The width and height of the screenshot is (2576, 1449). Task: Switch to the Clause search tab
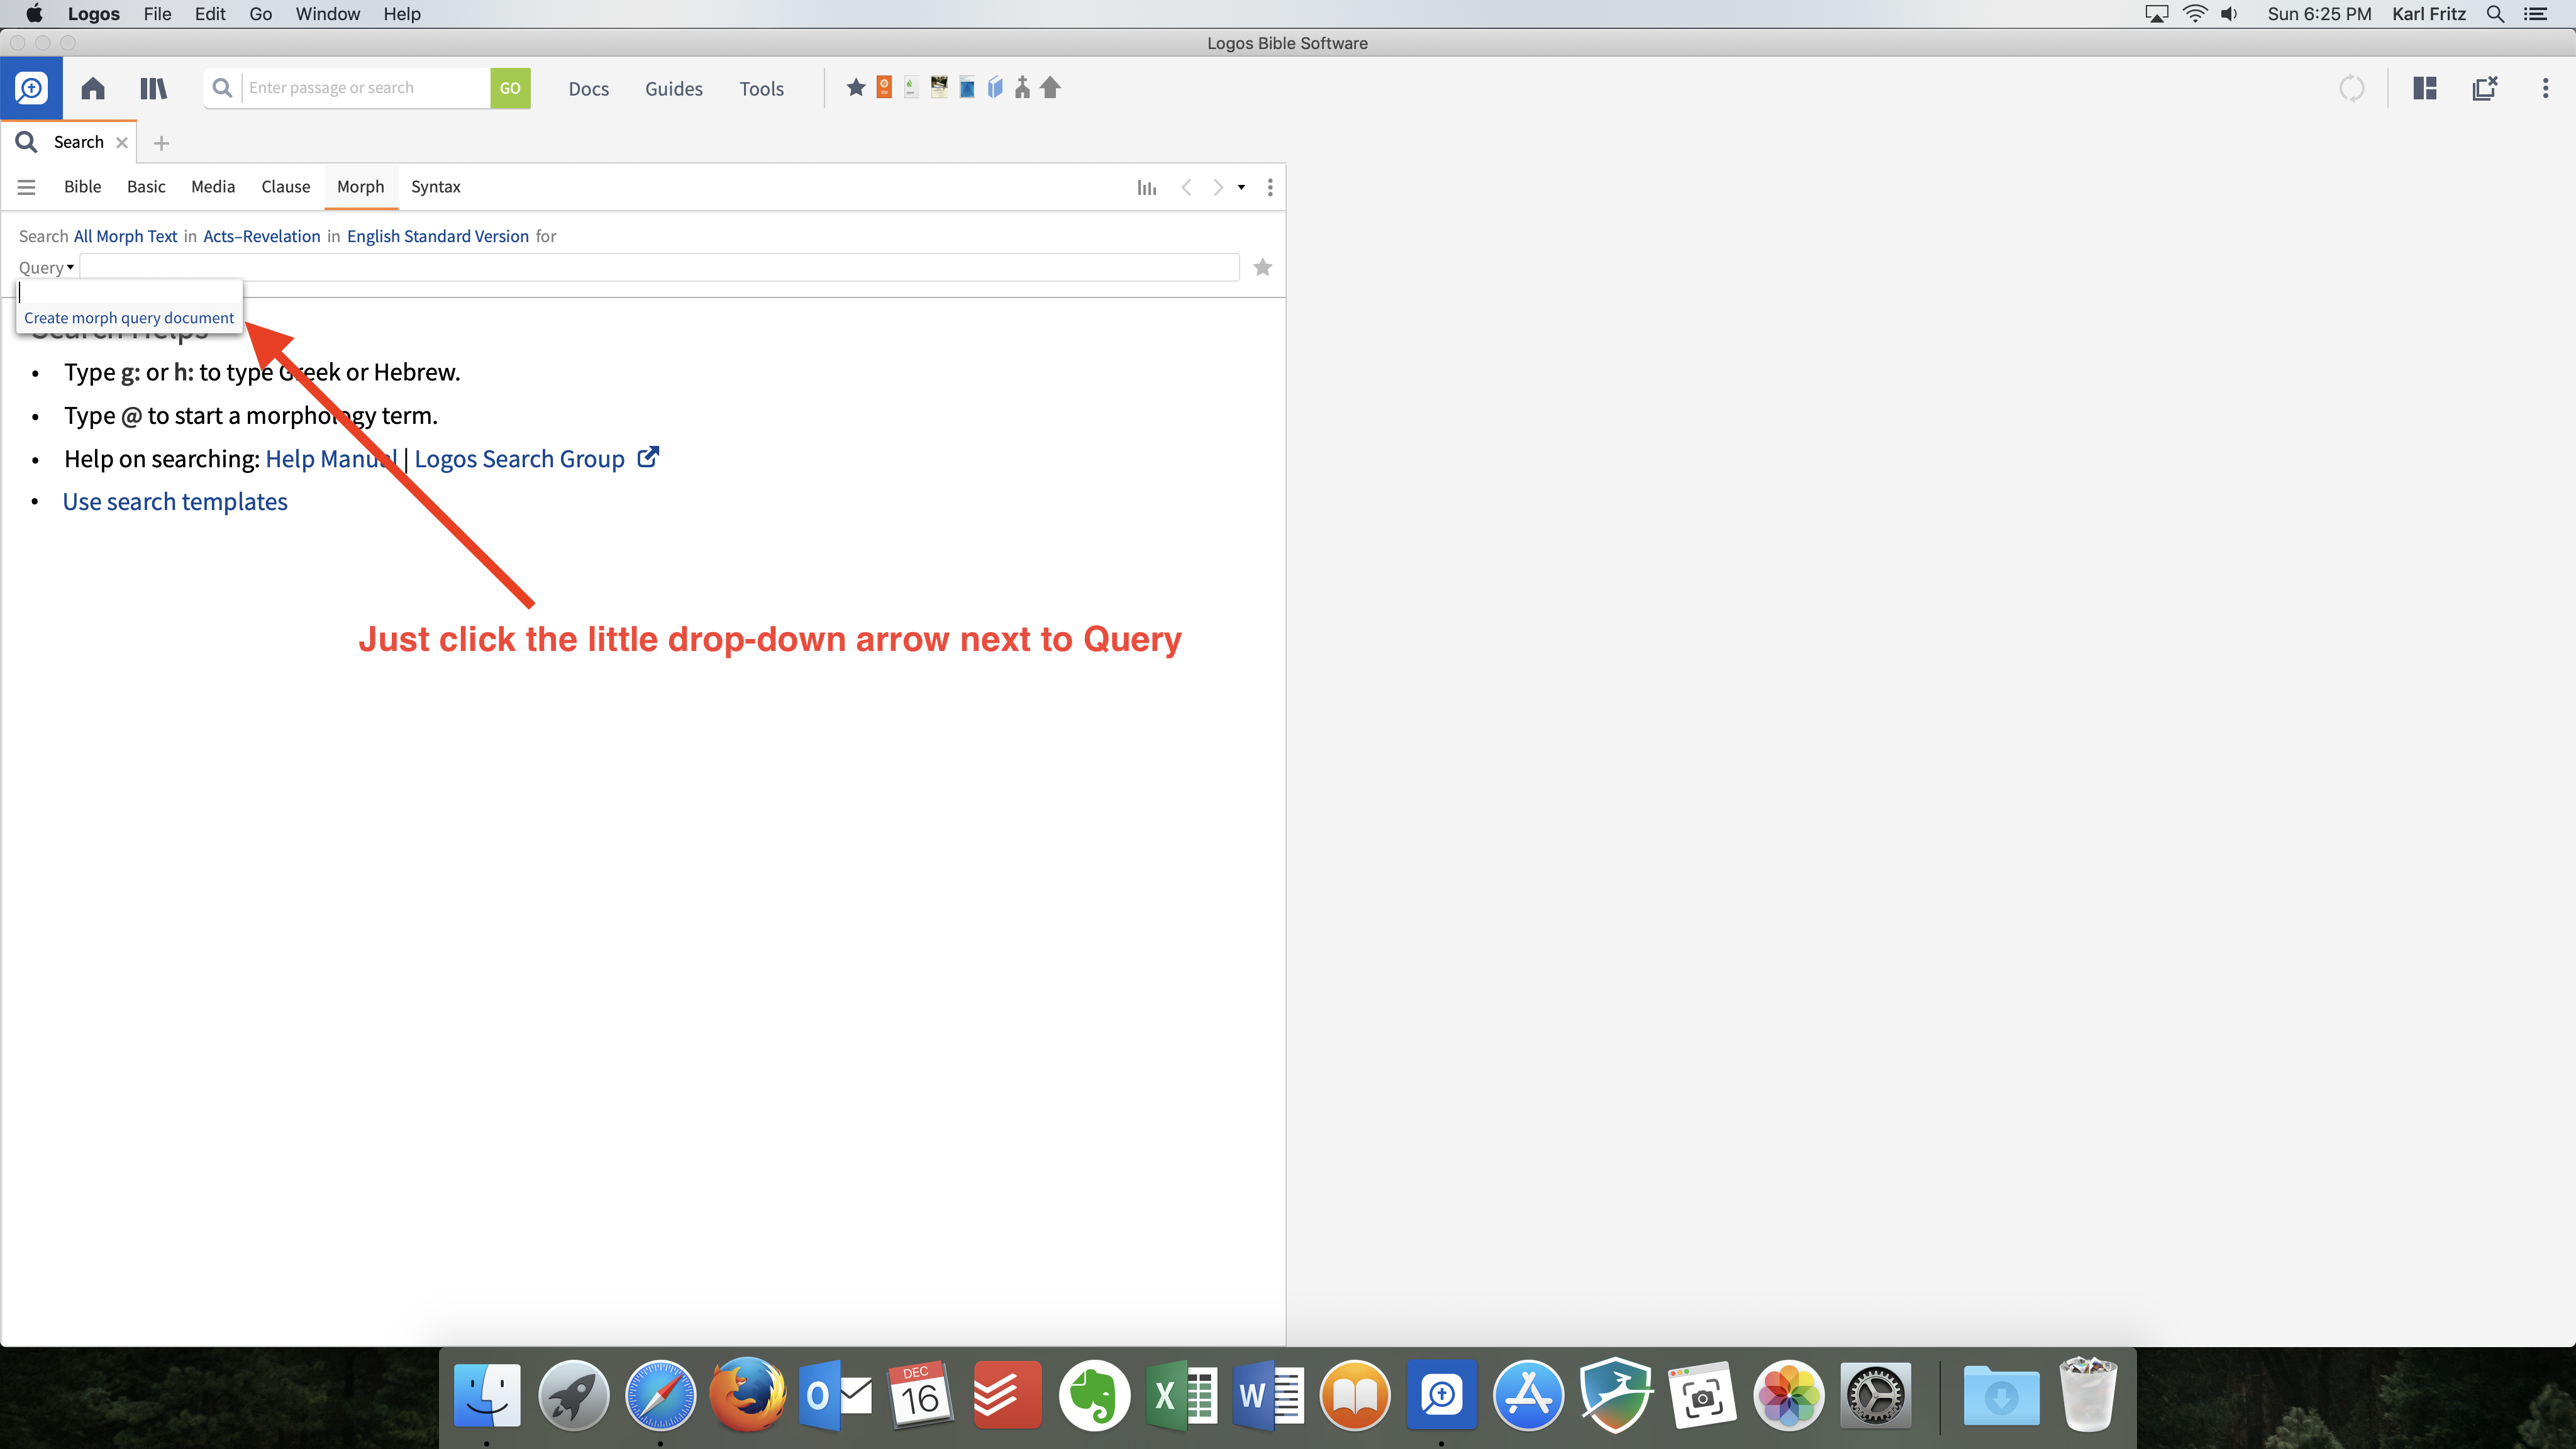click(x=286, y=187)
